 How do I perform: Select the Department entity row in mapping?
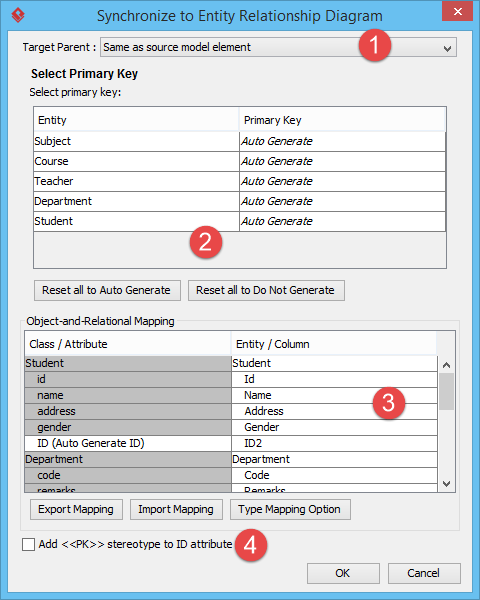coord(231,460)
